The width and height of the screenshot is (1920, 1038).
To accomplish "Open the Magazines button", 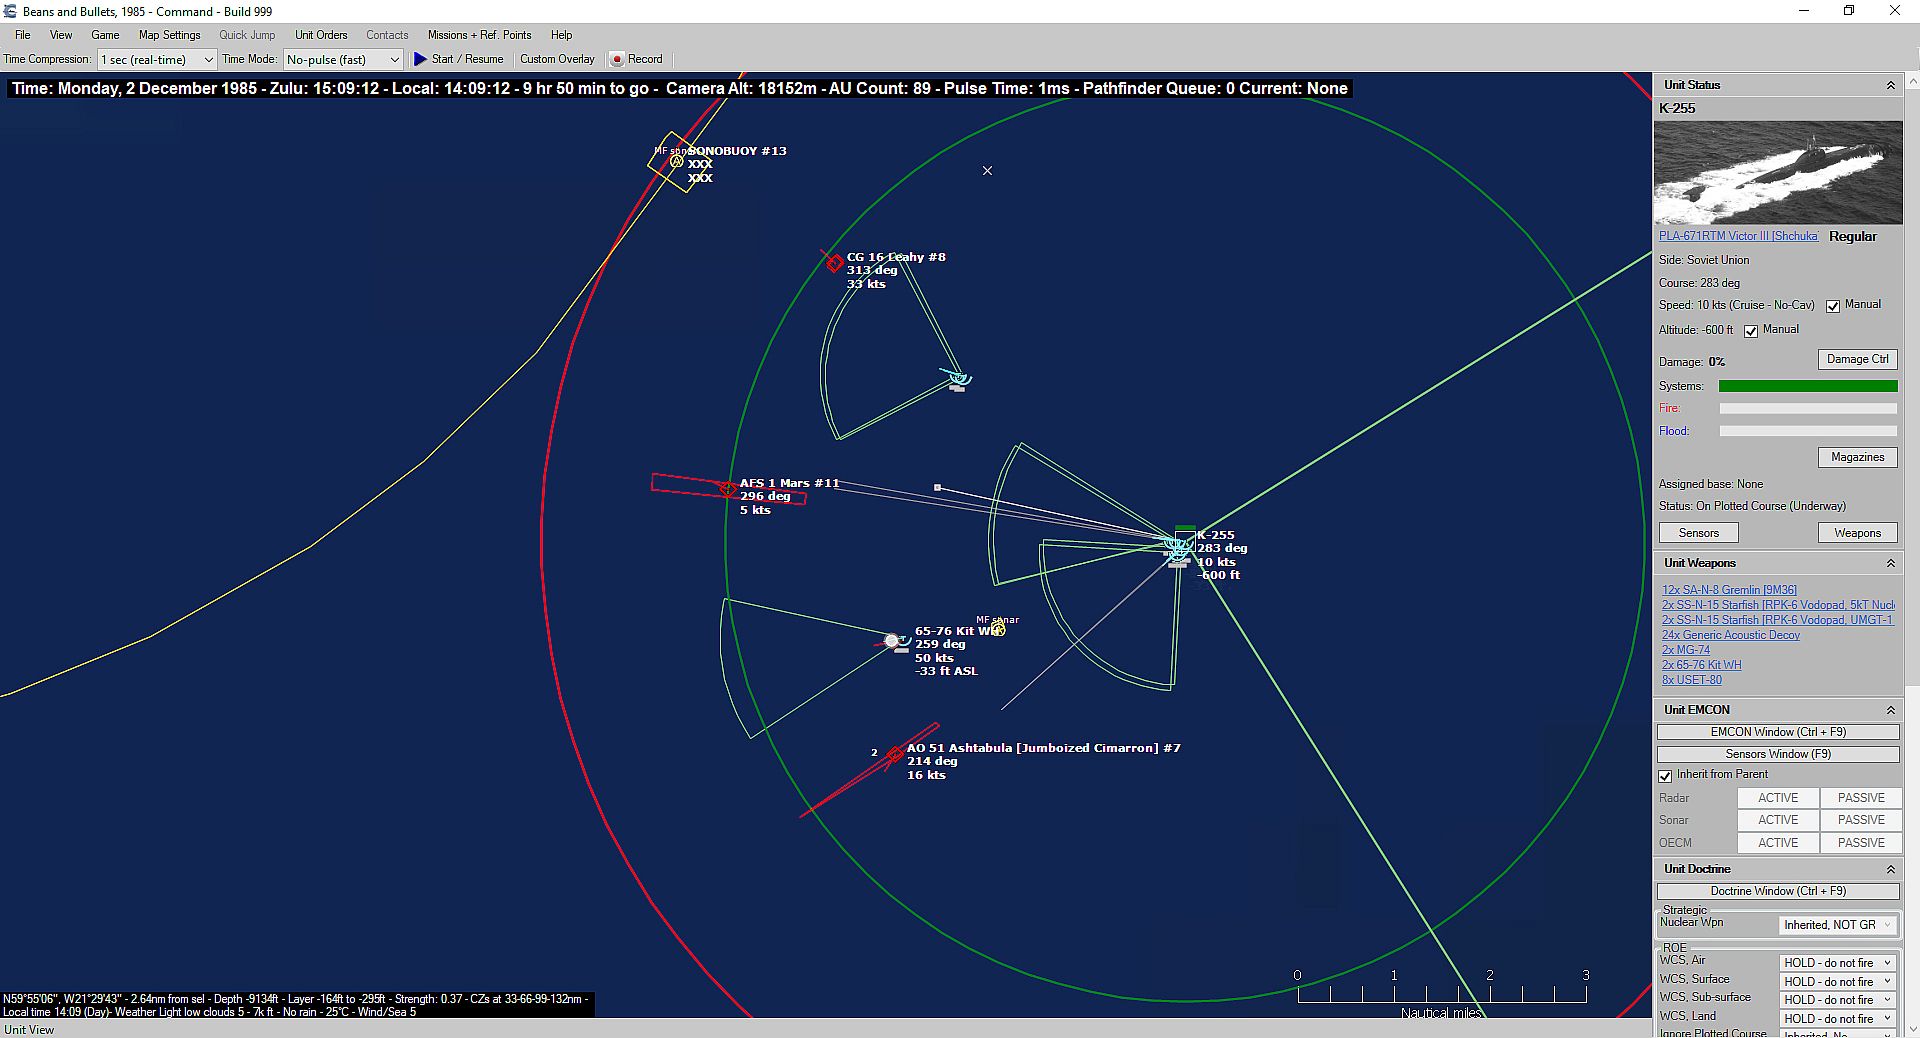I will tap(1857, 457).
